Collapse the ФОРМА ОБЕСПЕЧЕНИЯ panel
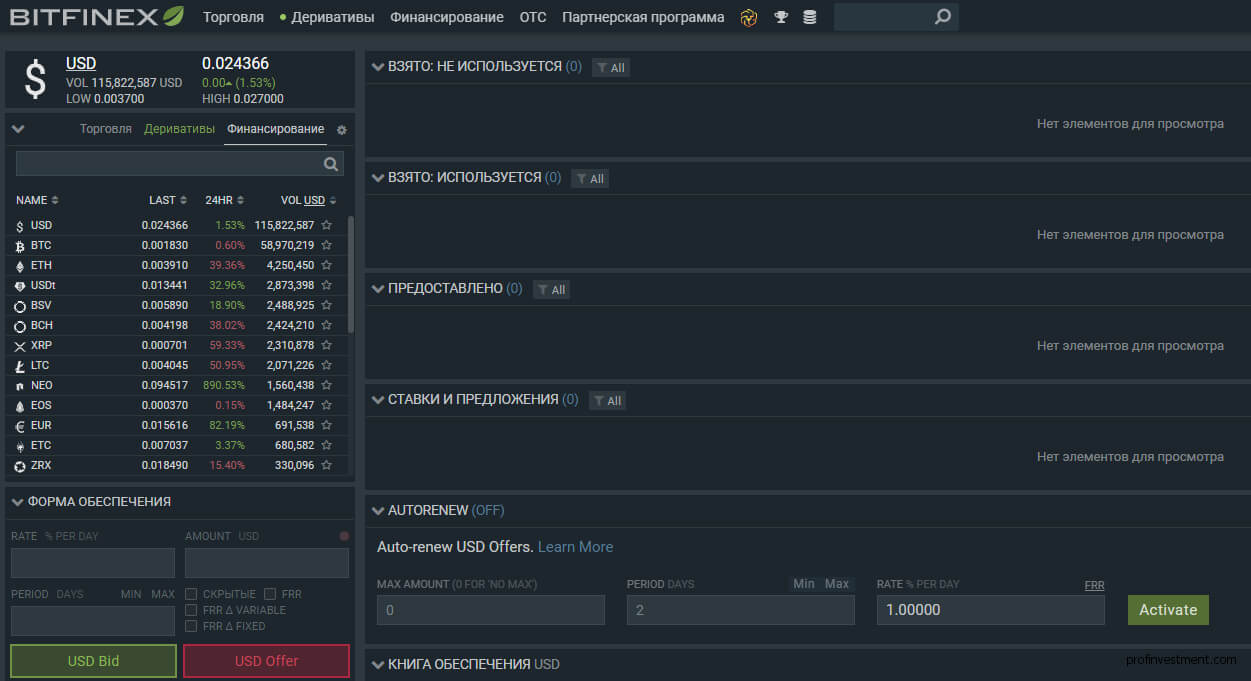 pos(18,502)
